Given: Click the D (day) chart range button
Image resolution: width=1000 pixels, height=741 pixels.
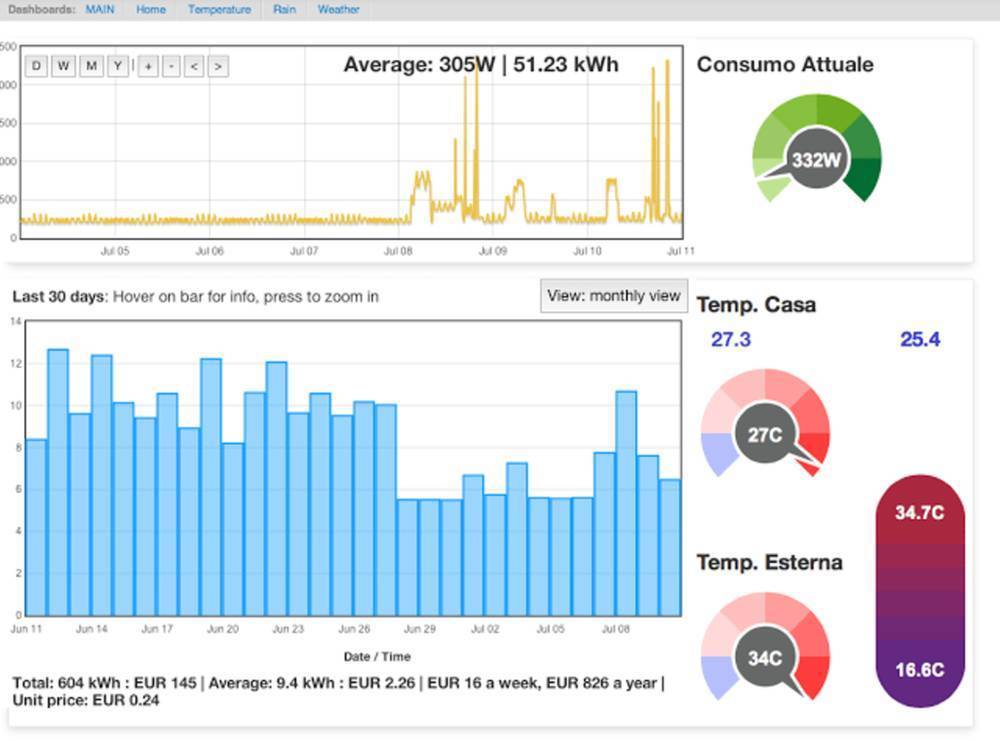Looking at the screenshot, I should point(37,66).
